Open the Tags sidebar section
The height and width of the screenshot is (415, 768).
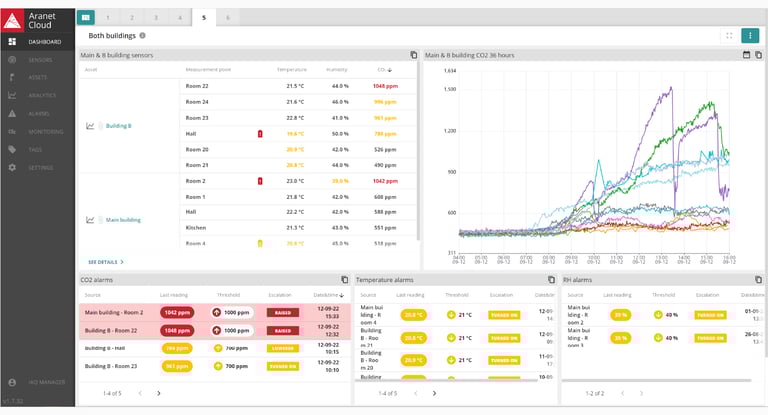click(38, 149)
